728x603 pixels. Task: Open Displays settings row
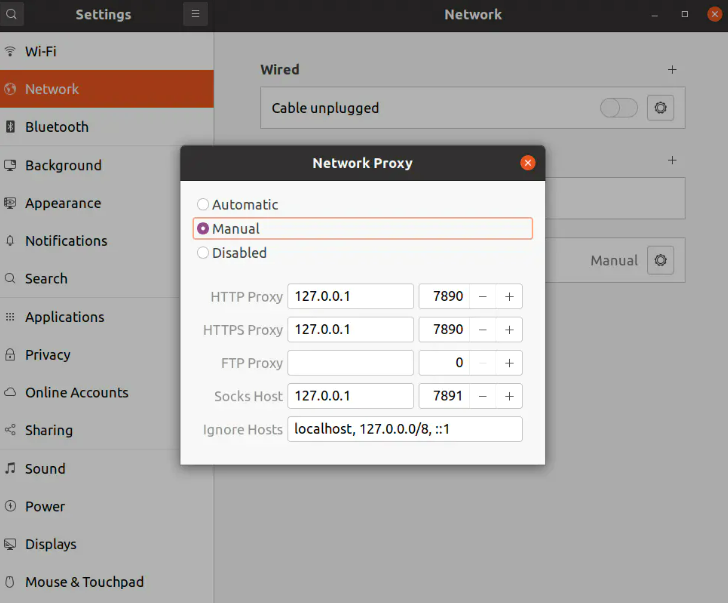(107, 544)
